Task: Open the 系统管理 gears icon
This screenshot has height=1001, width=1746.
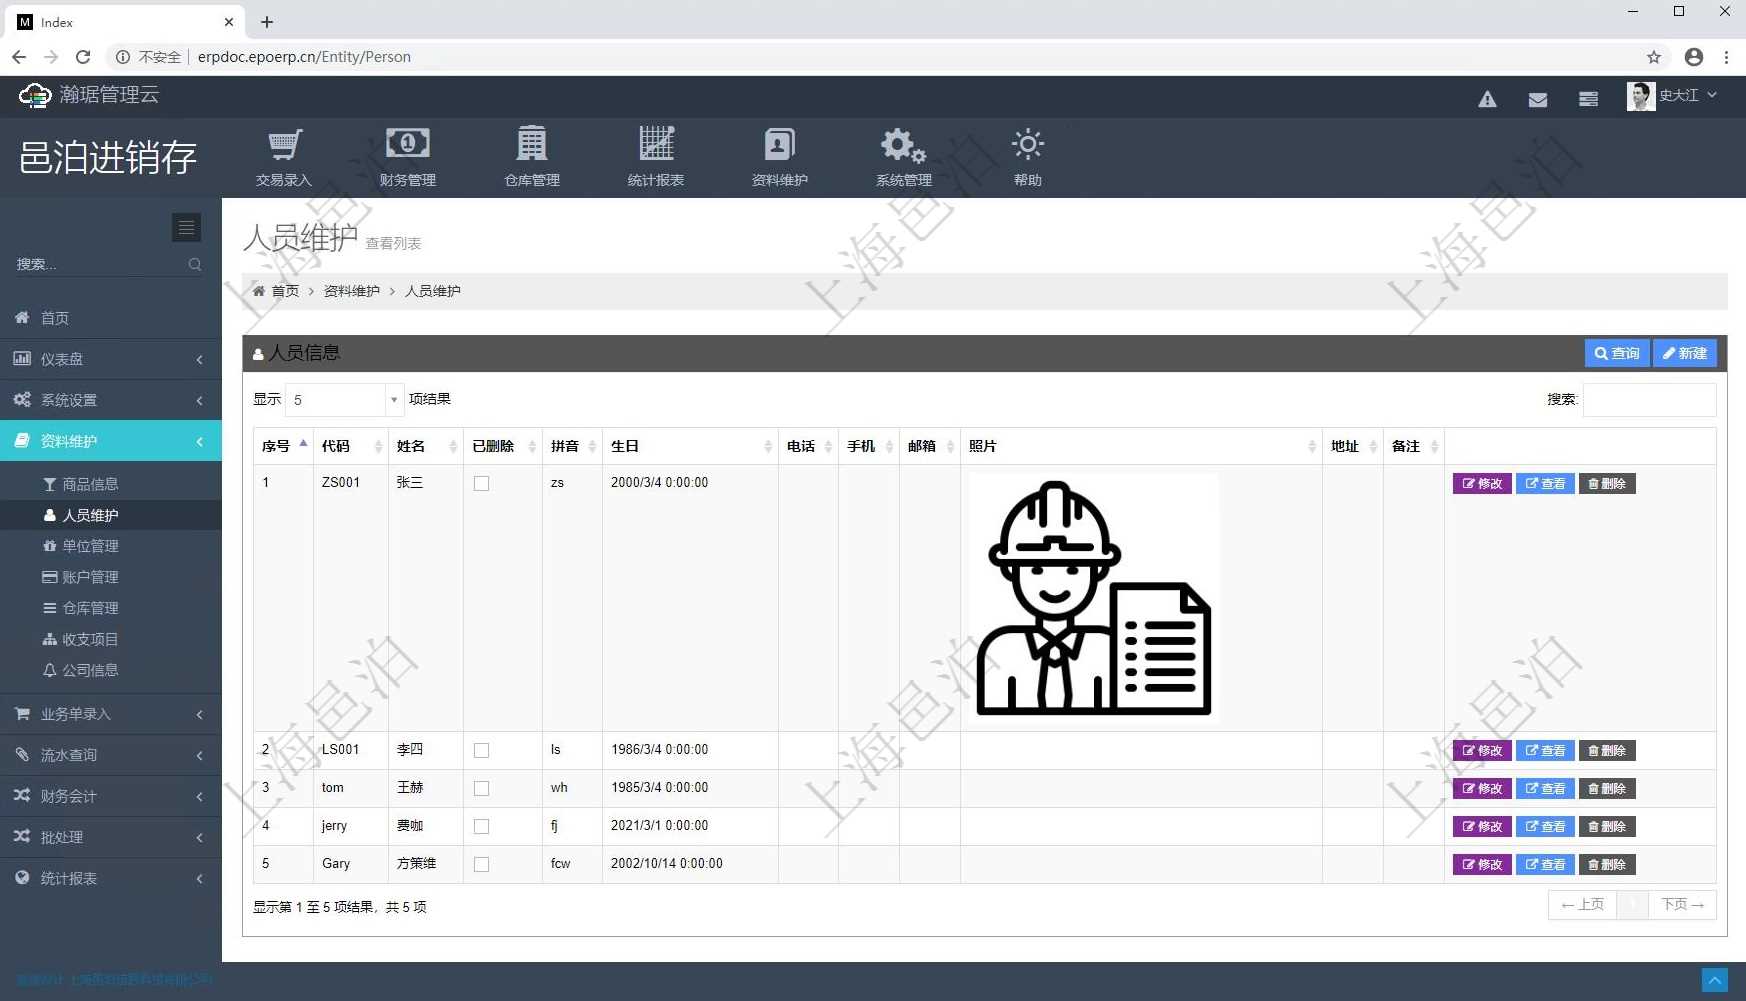Action: [903, 146]
